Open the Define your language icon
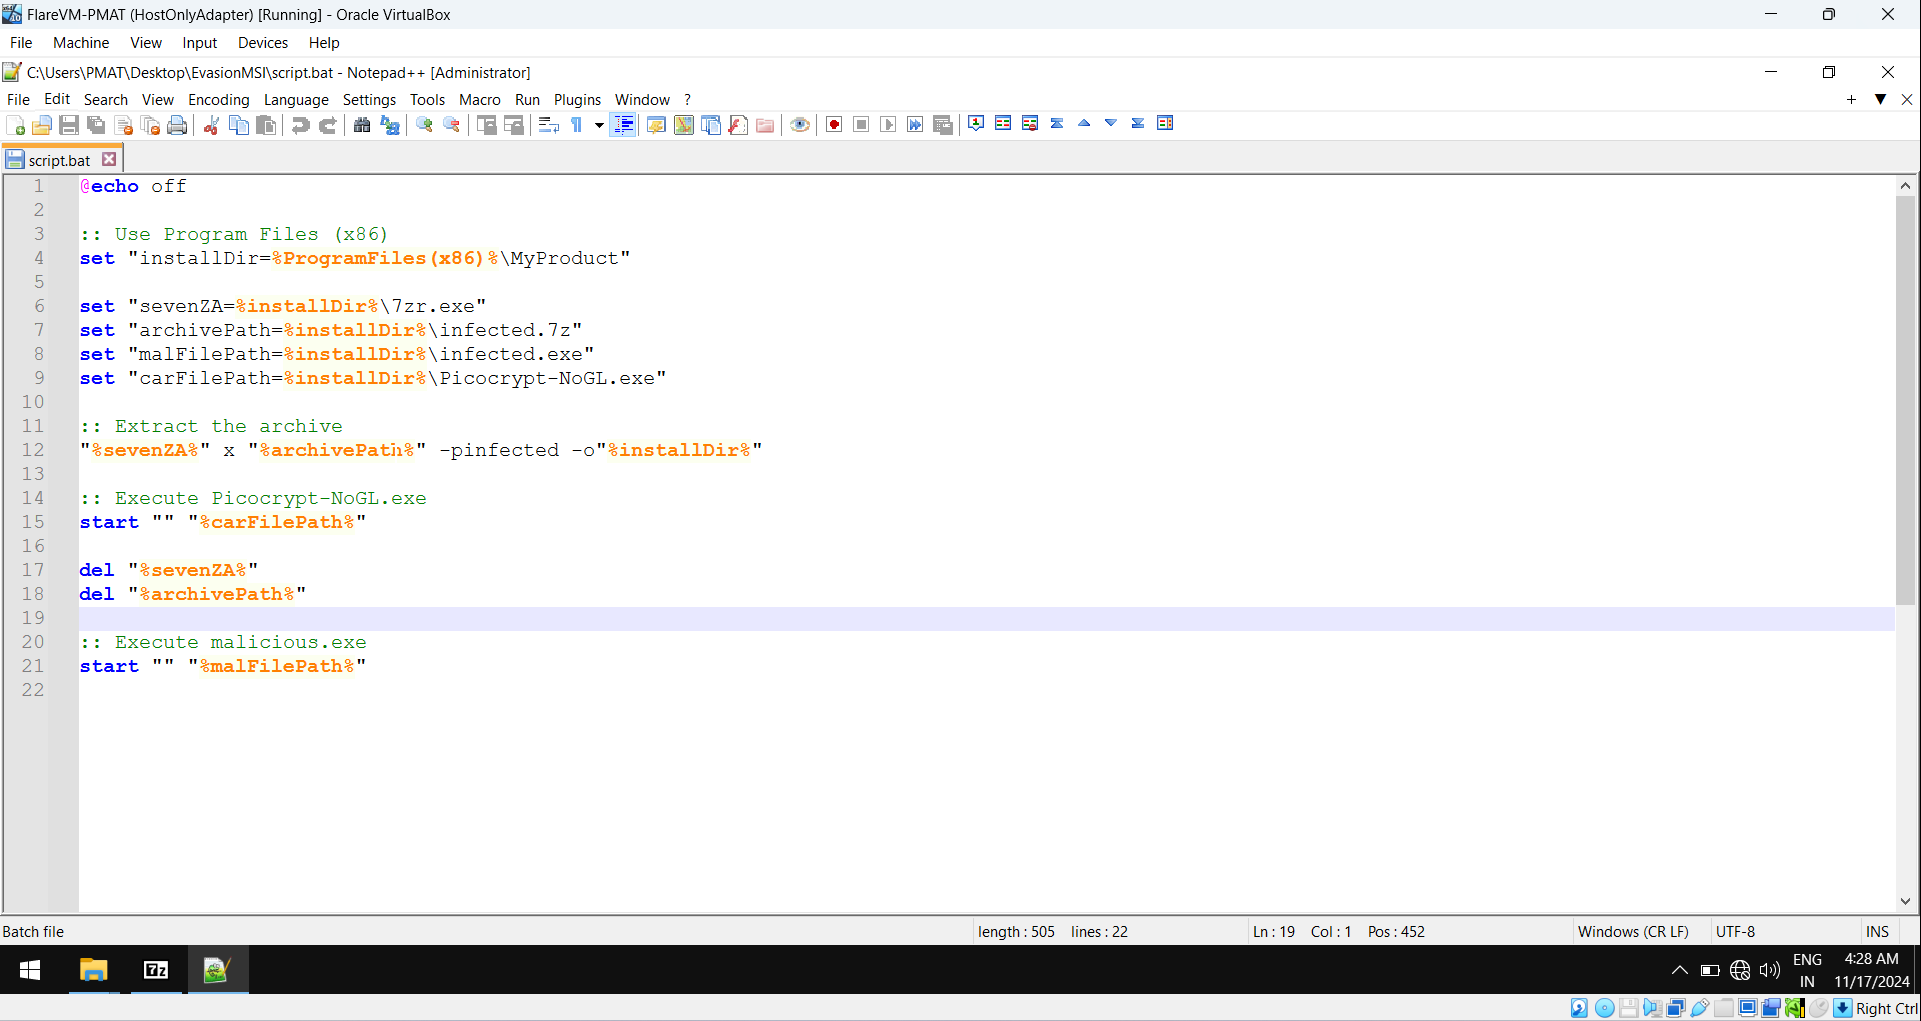This screenshot has width=1921, height=1021. pyautogui.click(x=656, y=125)
